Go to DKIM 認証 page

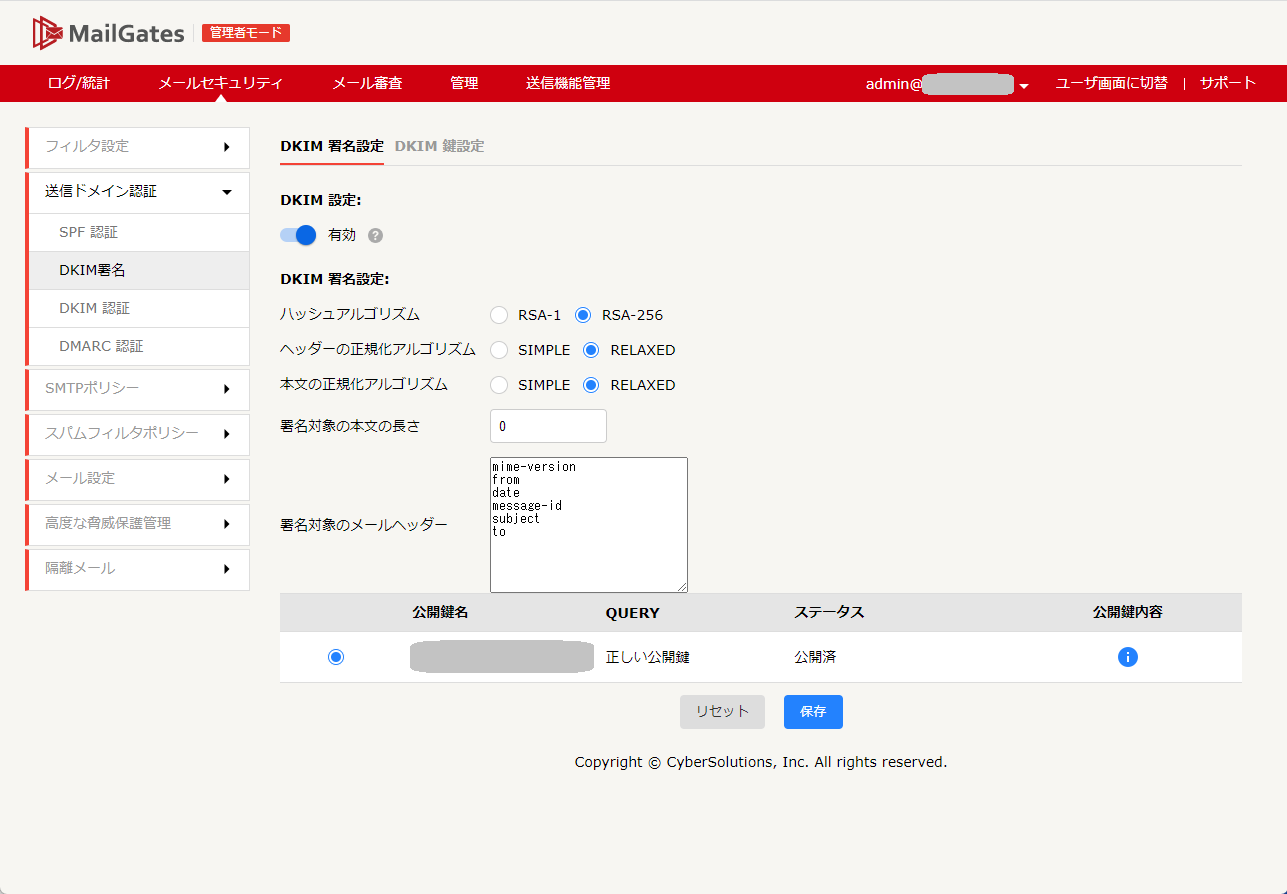(138, 309)
